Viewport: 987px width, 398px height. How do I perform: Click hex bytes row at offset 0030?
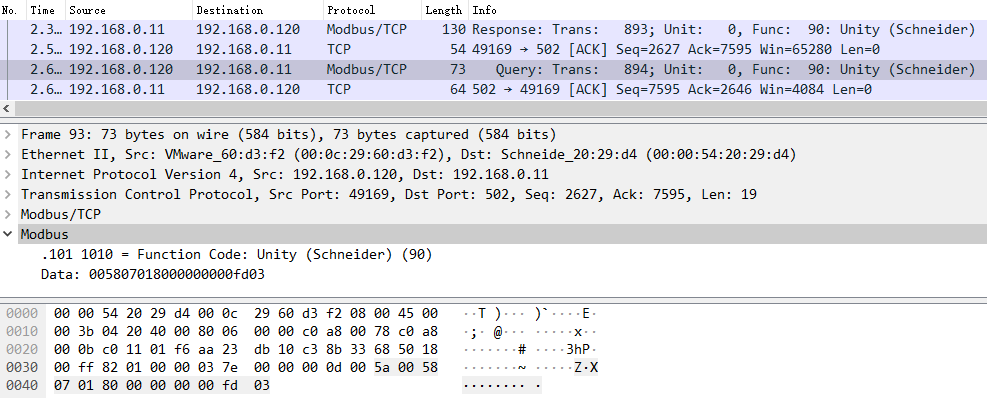click(245, 367)
